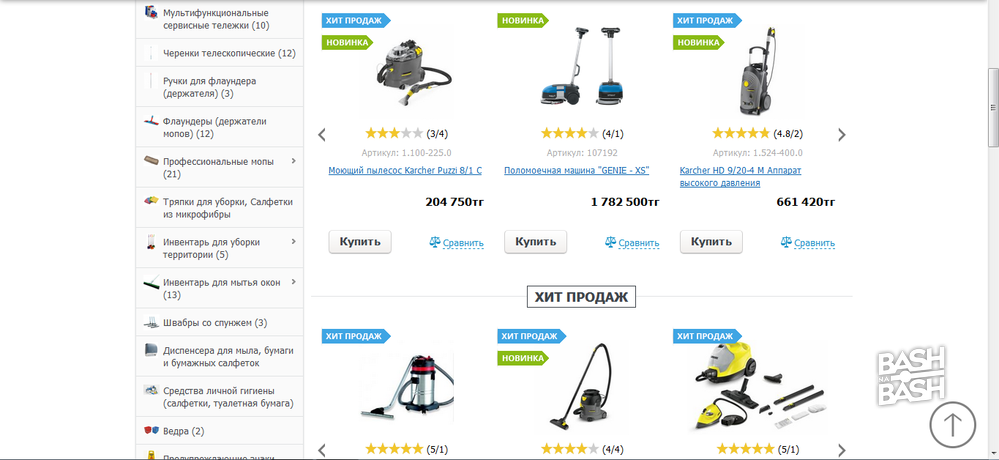Show next products with top carousel right arrow
Image resolution: width=999 pixels, height=460 pixels.
coord(842,135)
